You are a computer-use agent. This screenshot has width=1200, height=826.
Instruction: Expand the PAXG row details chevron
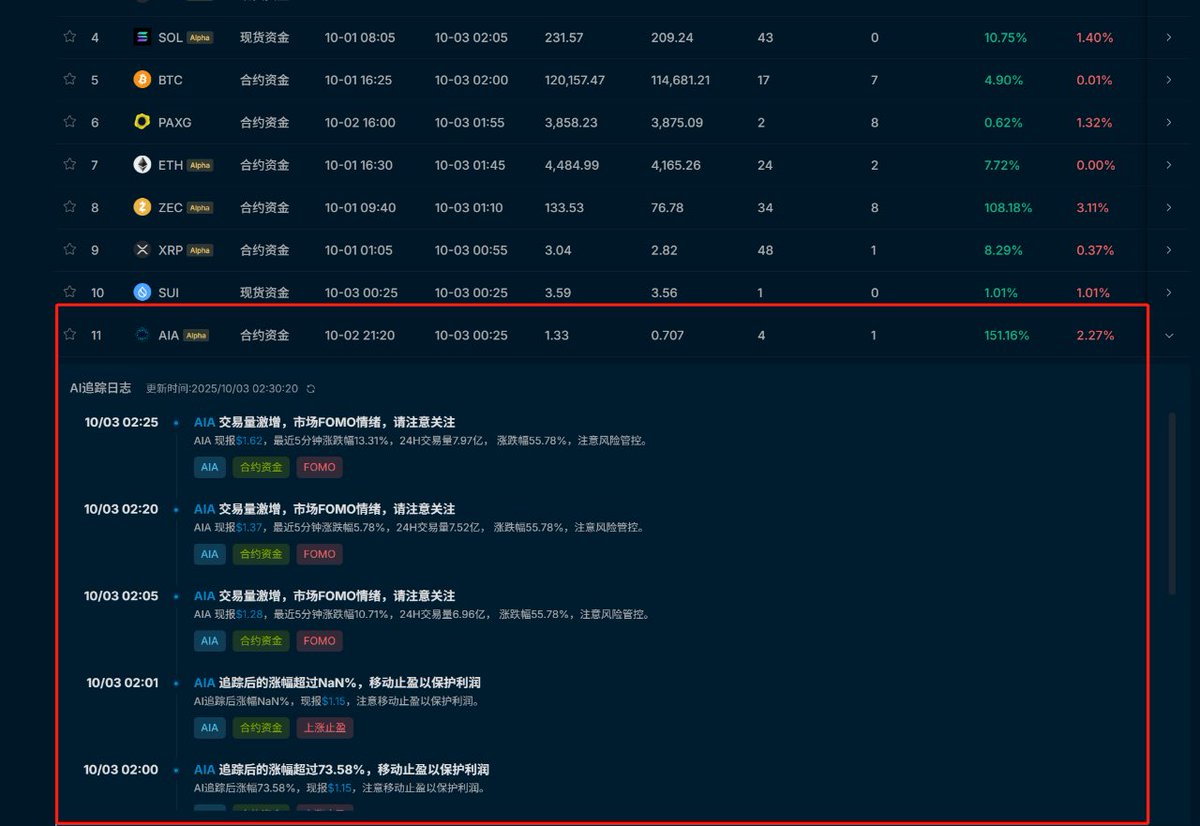1169,122
